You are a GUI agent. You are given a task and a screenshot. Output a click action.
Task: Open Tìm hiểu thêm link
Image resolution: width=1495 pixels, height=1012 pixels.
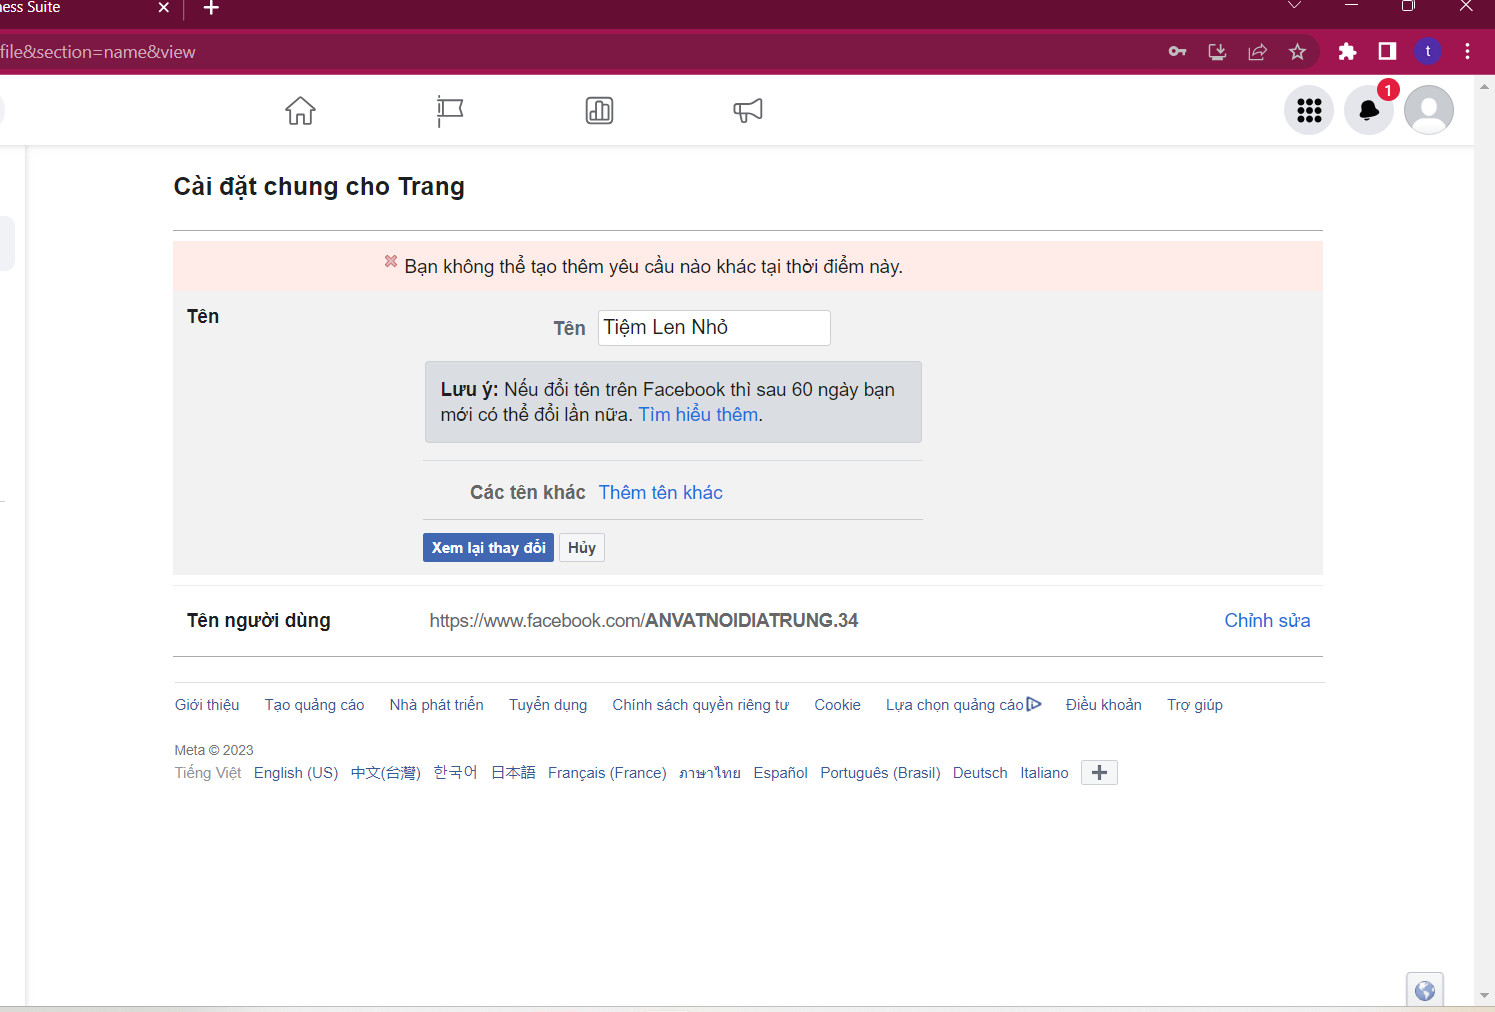(x=698, y=414)
